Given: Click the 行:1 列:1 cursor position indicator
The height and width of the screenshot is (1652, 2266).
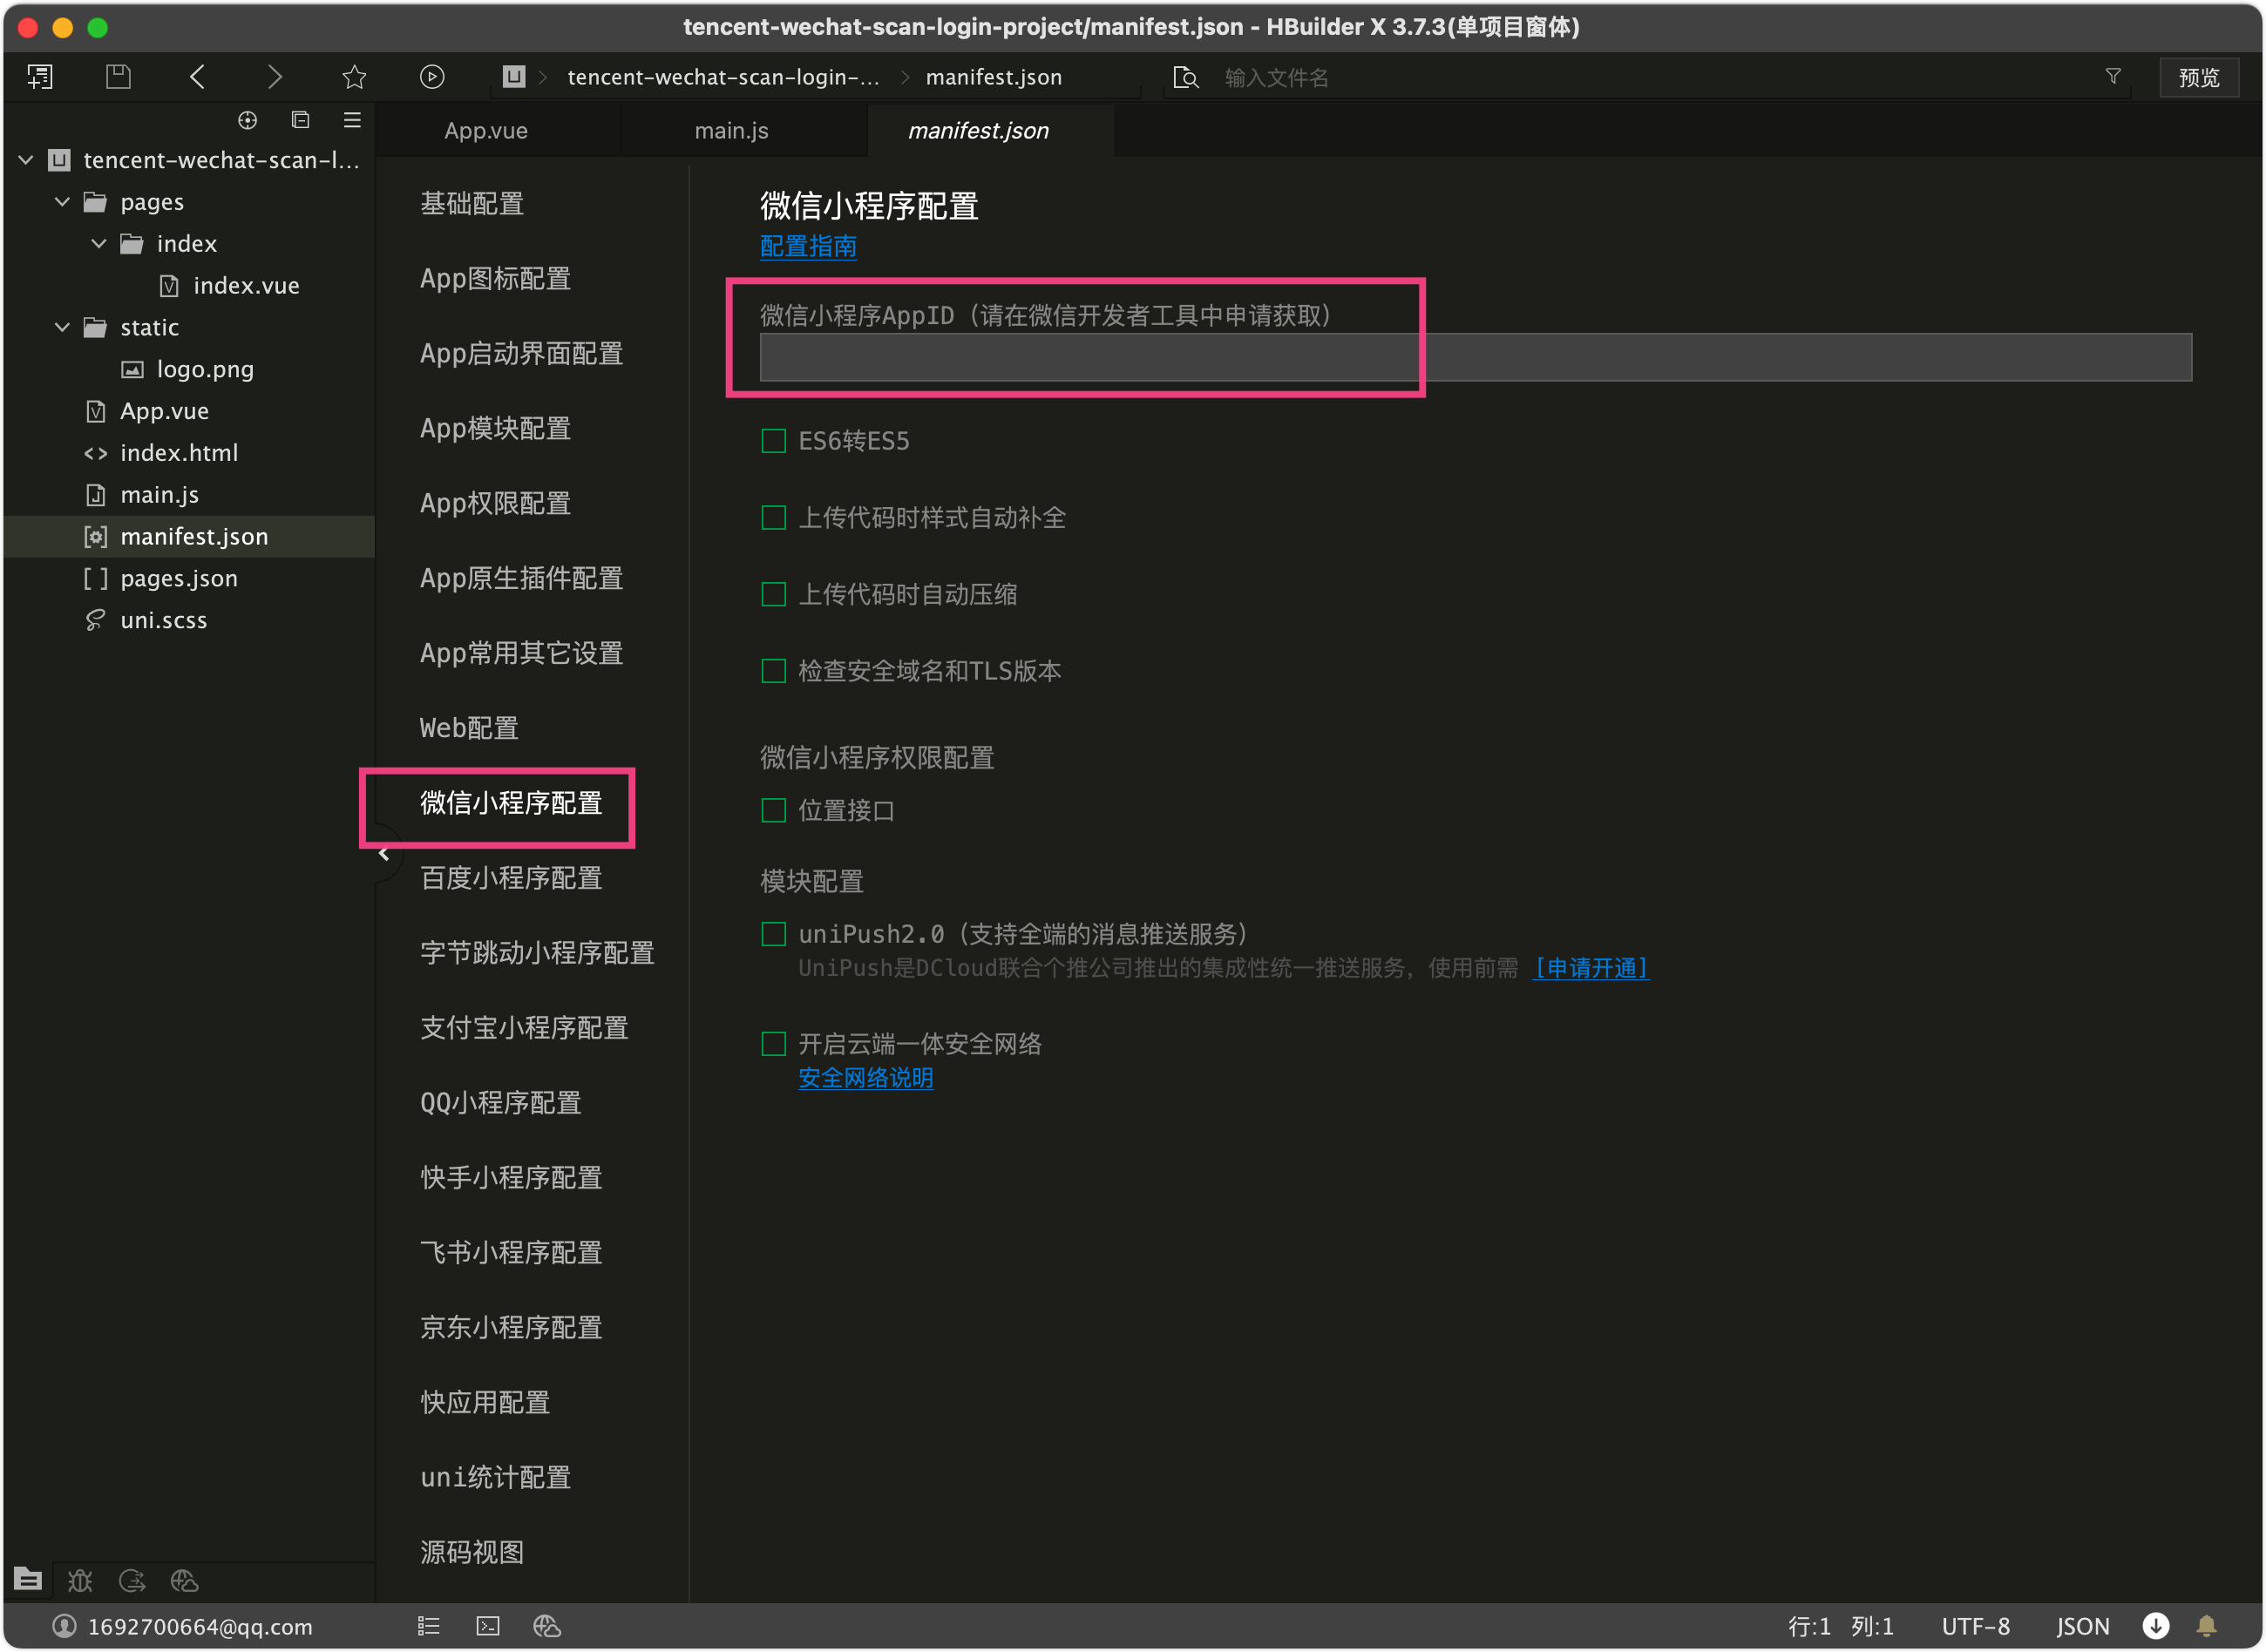Looking at the screenshot, I should click(1840, 1626).
